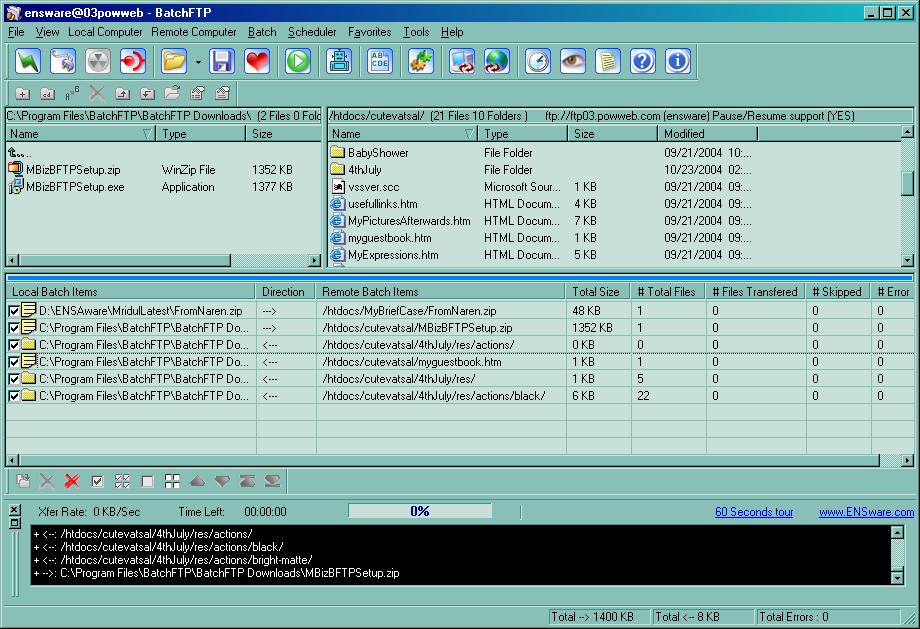Open the Local Computer menu

coord(105,32)
